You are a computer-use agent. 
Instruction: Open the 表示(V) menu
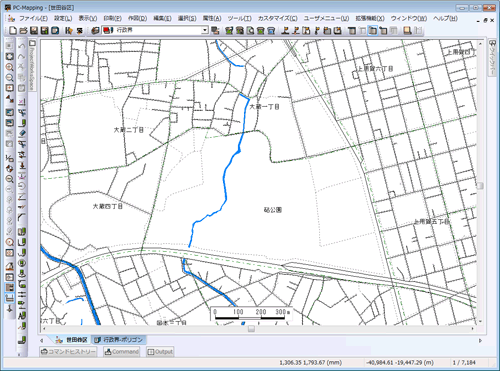(88, 18)
